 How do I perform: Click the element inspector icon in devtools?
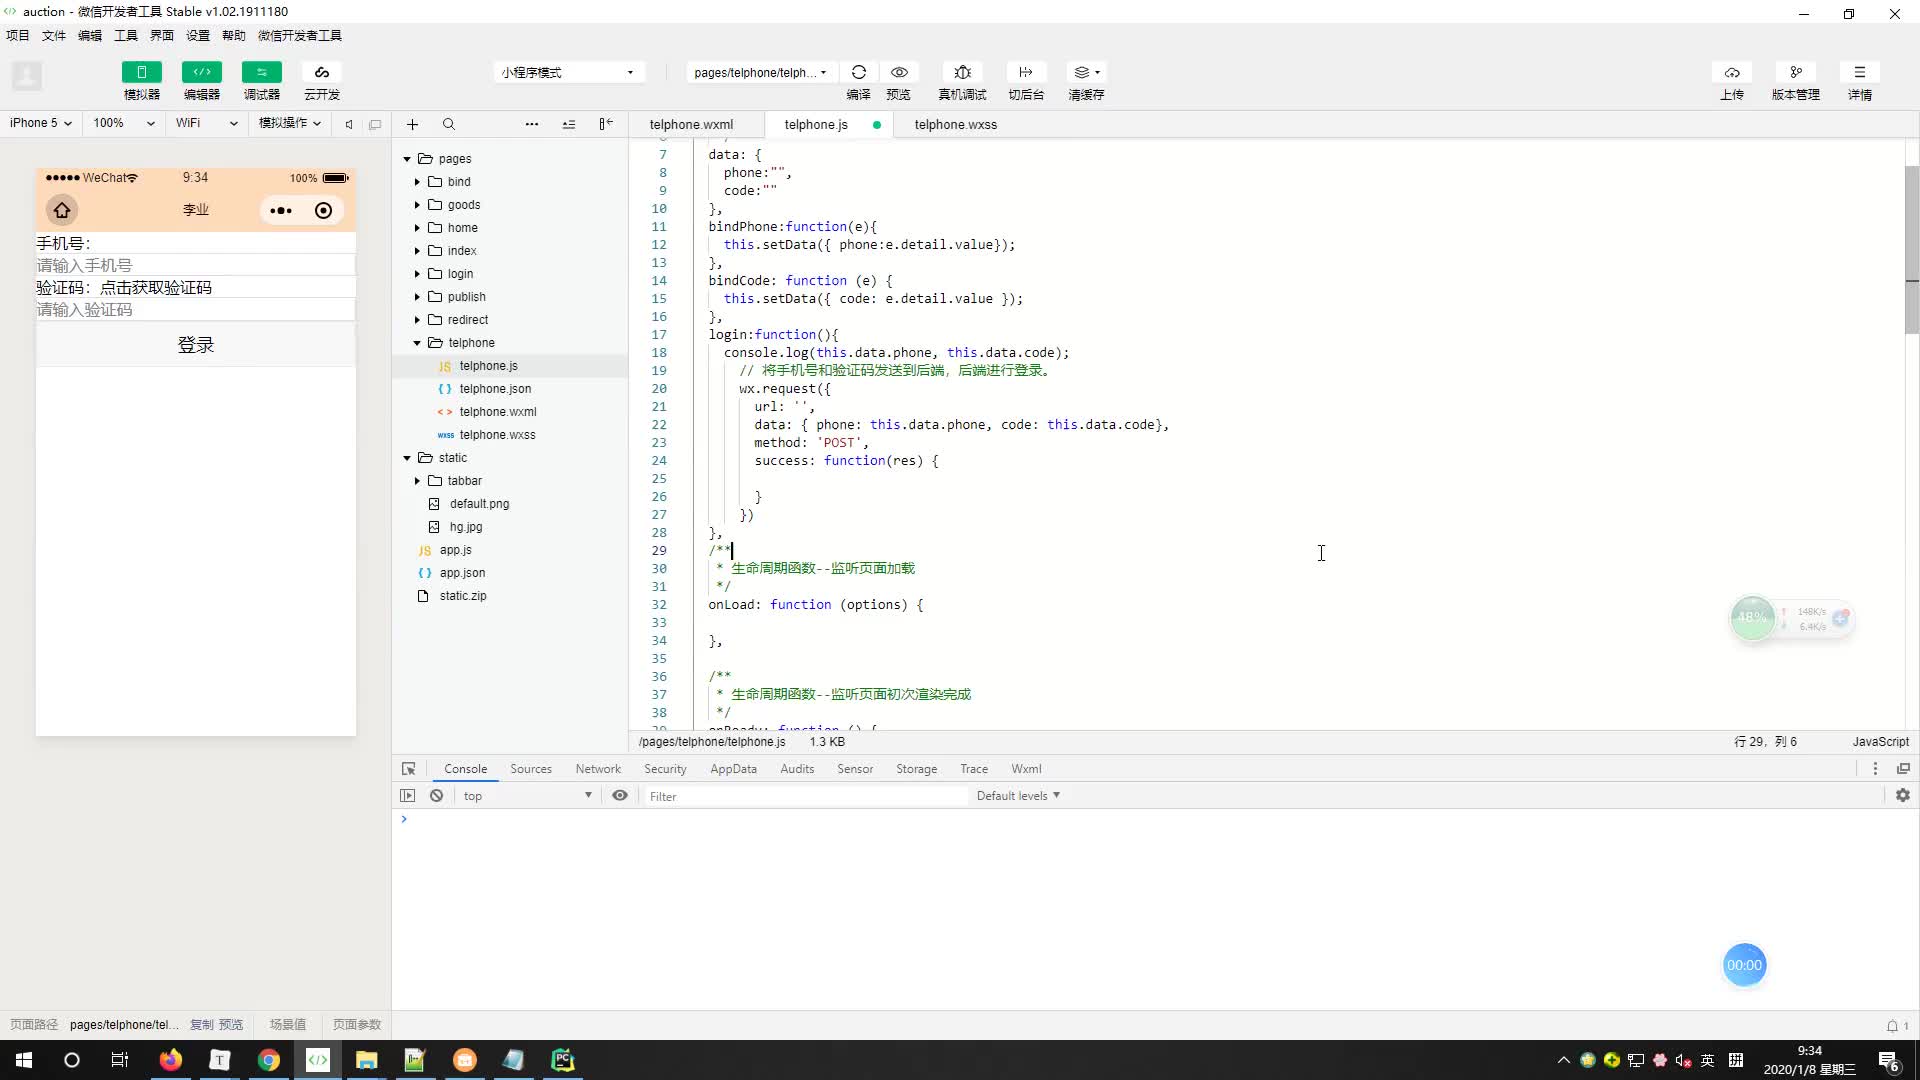pyautogui.click(x=408, y=769)
